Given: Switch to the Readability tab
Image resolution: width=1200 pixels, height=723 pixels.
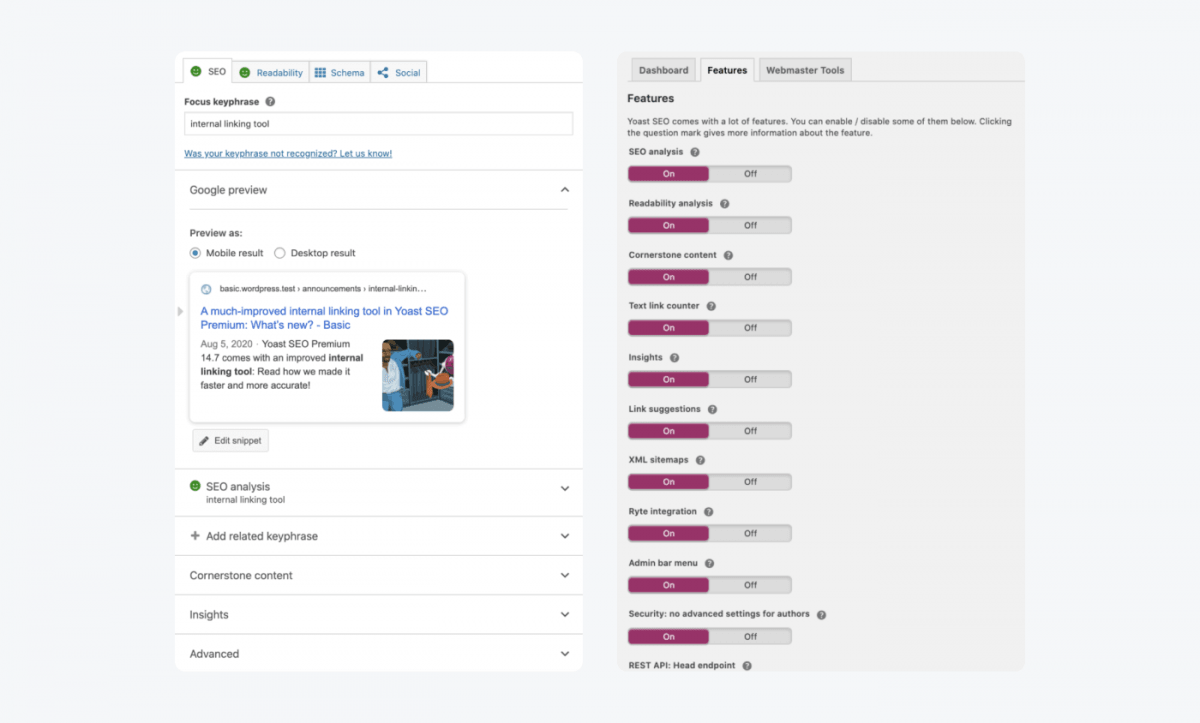Looking at the screenshot, I should [x=271, y=72].
